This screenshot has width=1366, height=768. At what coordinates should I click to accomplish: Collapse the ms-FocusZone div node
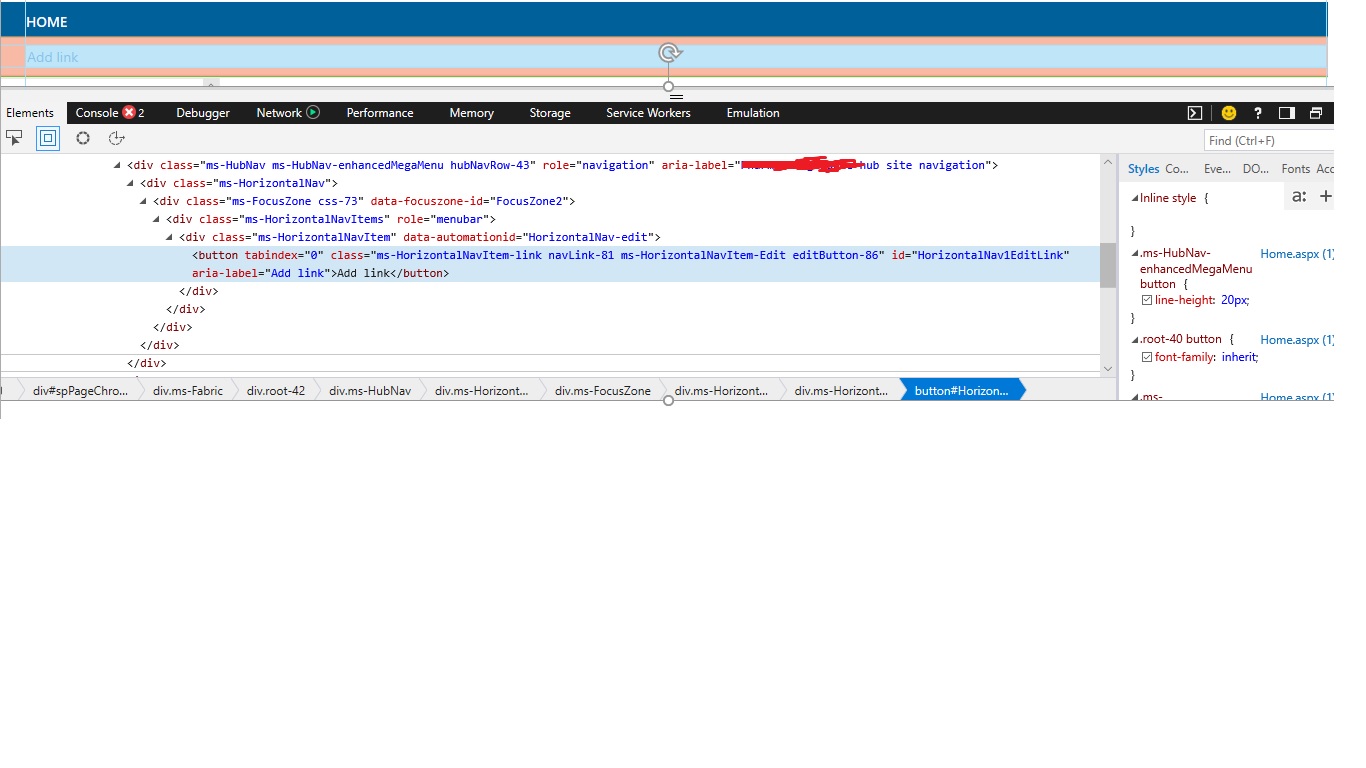pyautogui.click(x=144, y=201)
